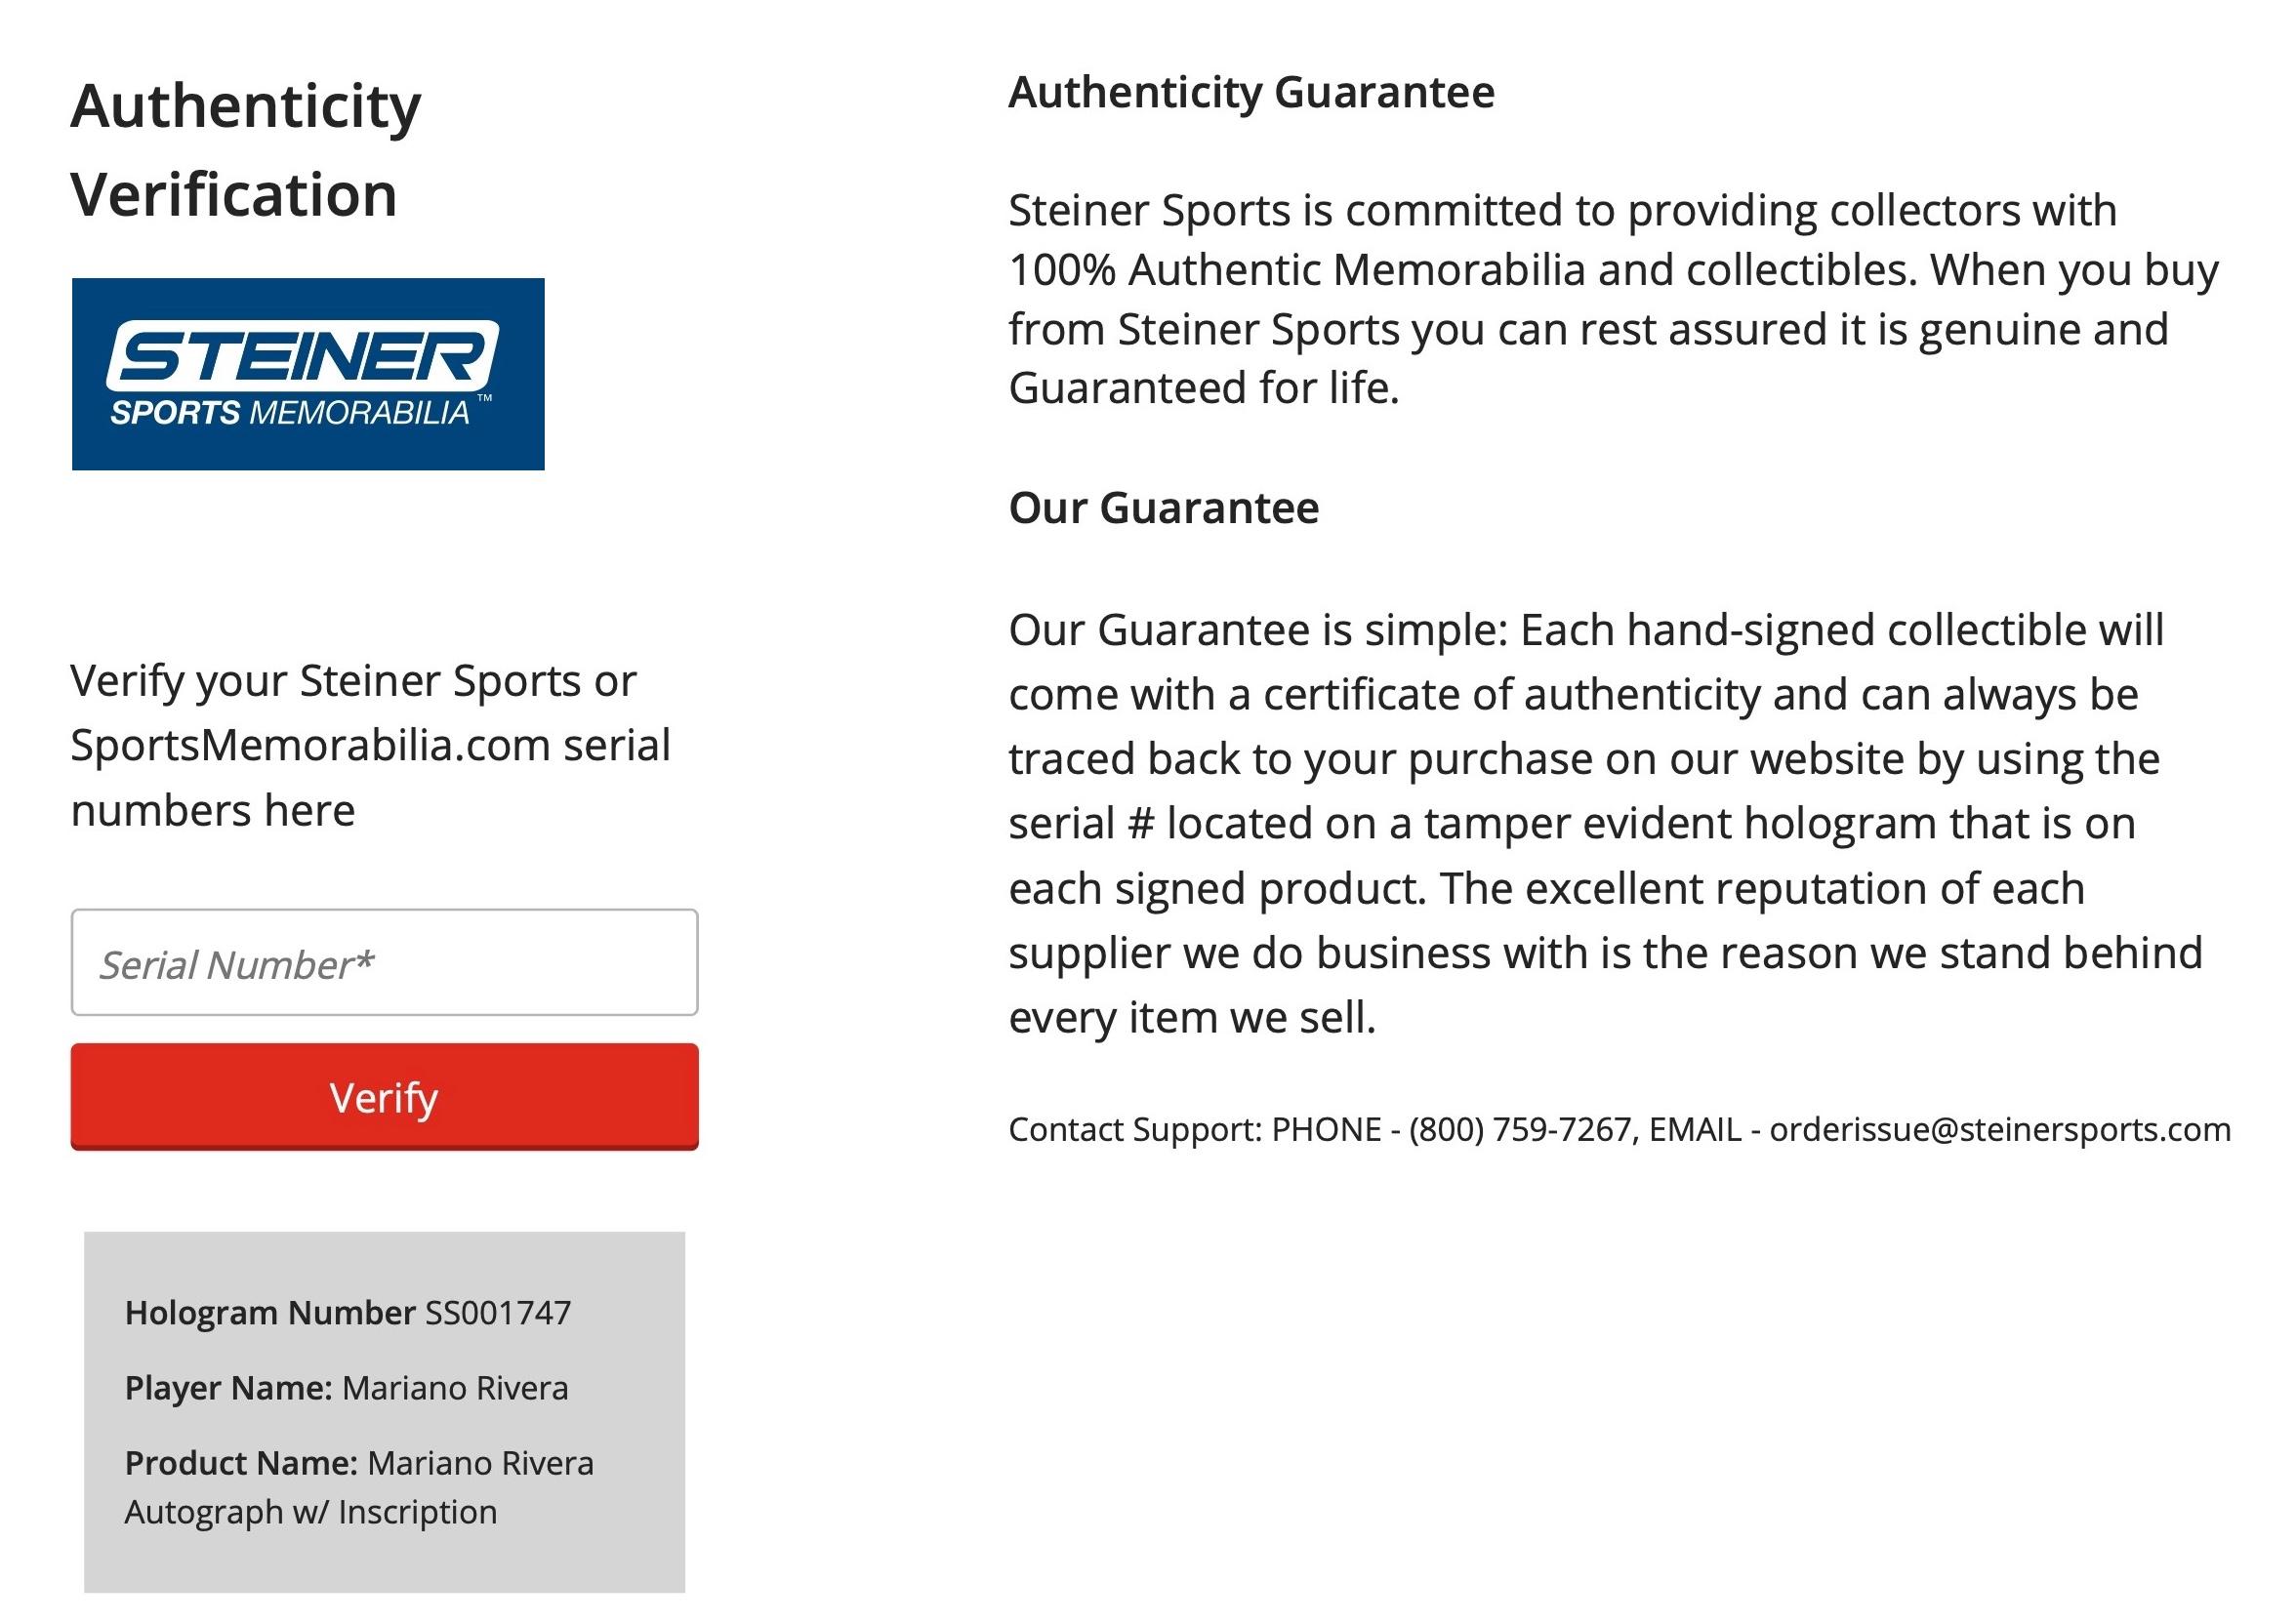The height and width of the screenshot is (1624, 2296).
Task: Click the Contact Support label
Action: pos(1134,1129)
